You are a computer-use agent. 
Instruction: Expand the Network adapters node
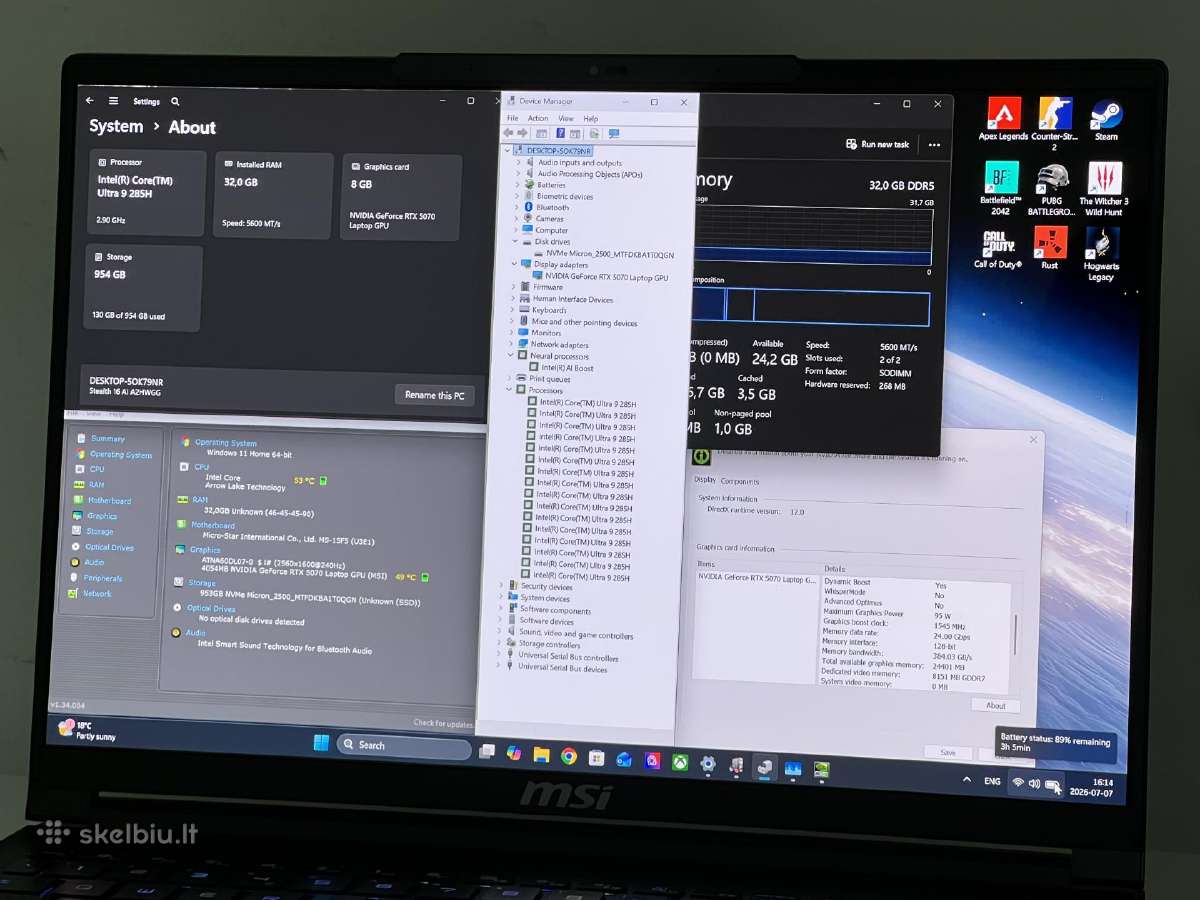tap(511, 344)
